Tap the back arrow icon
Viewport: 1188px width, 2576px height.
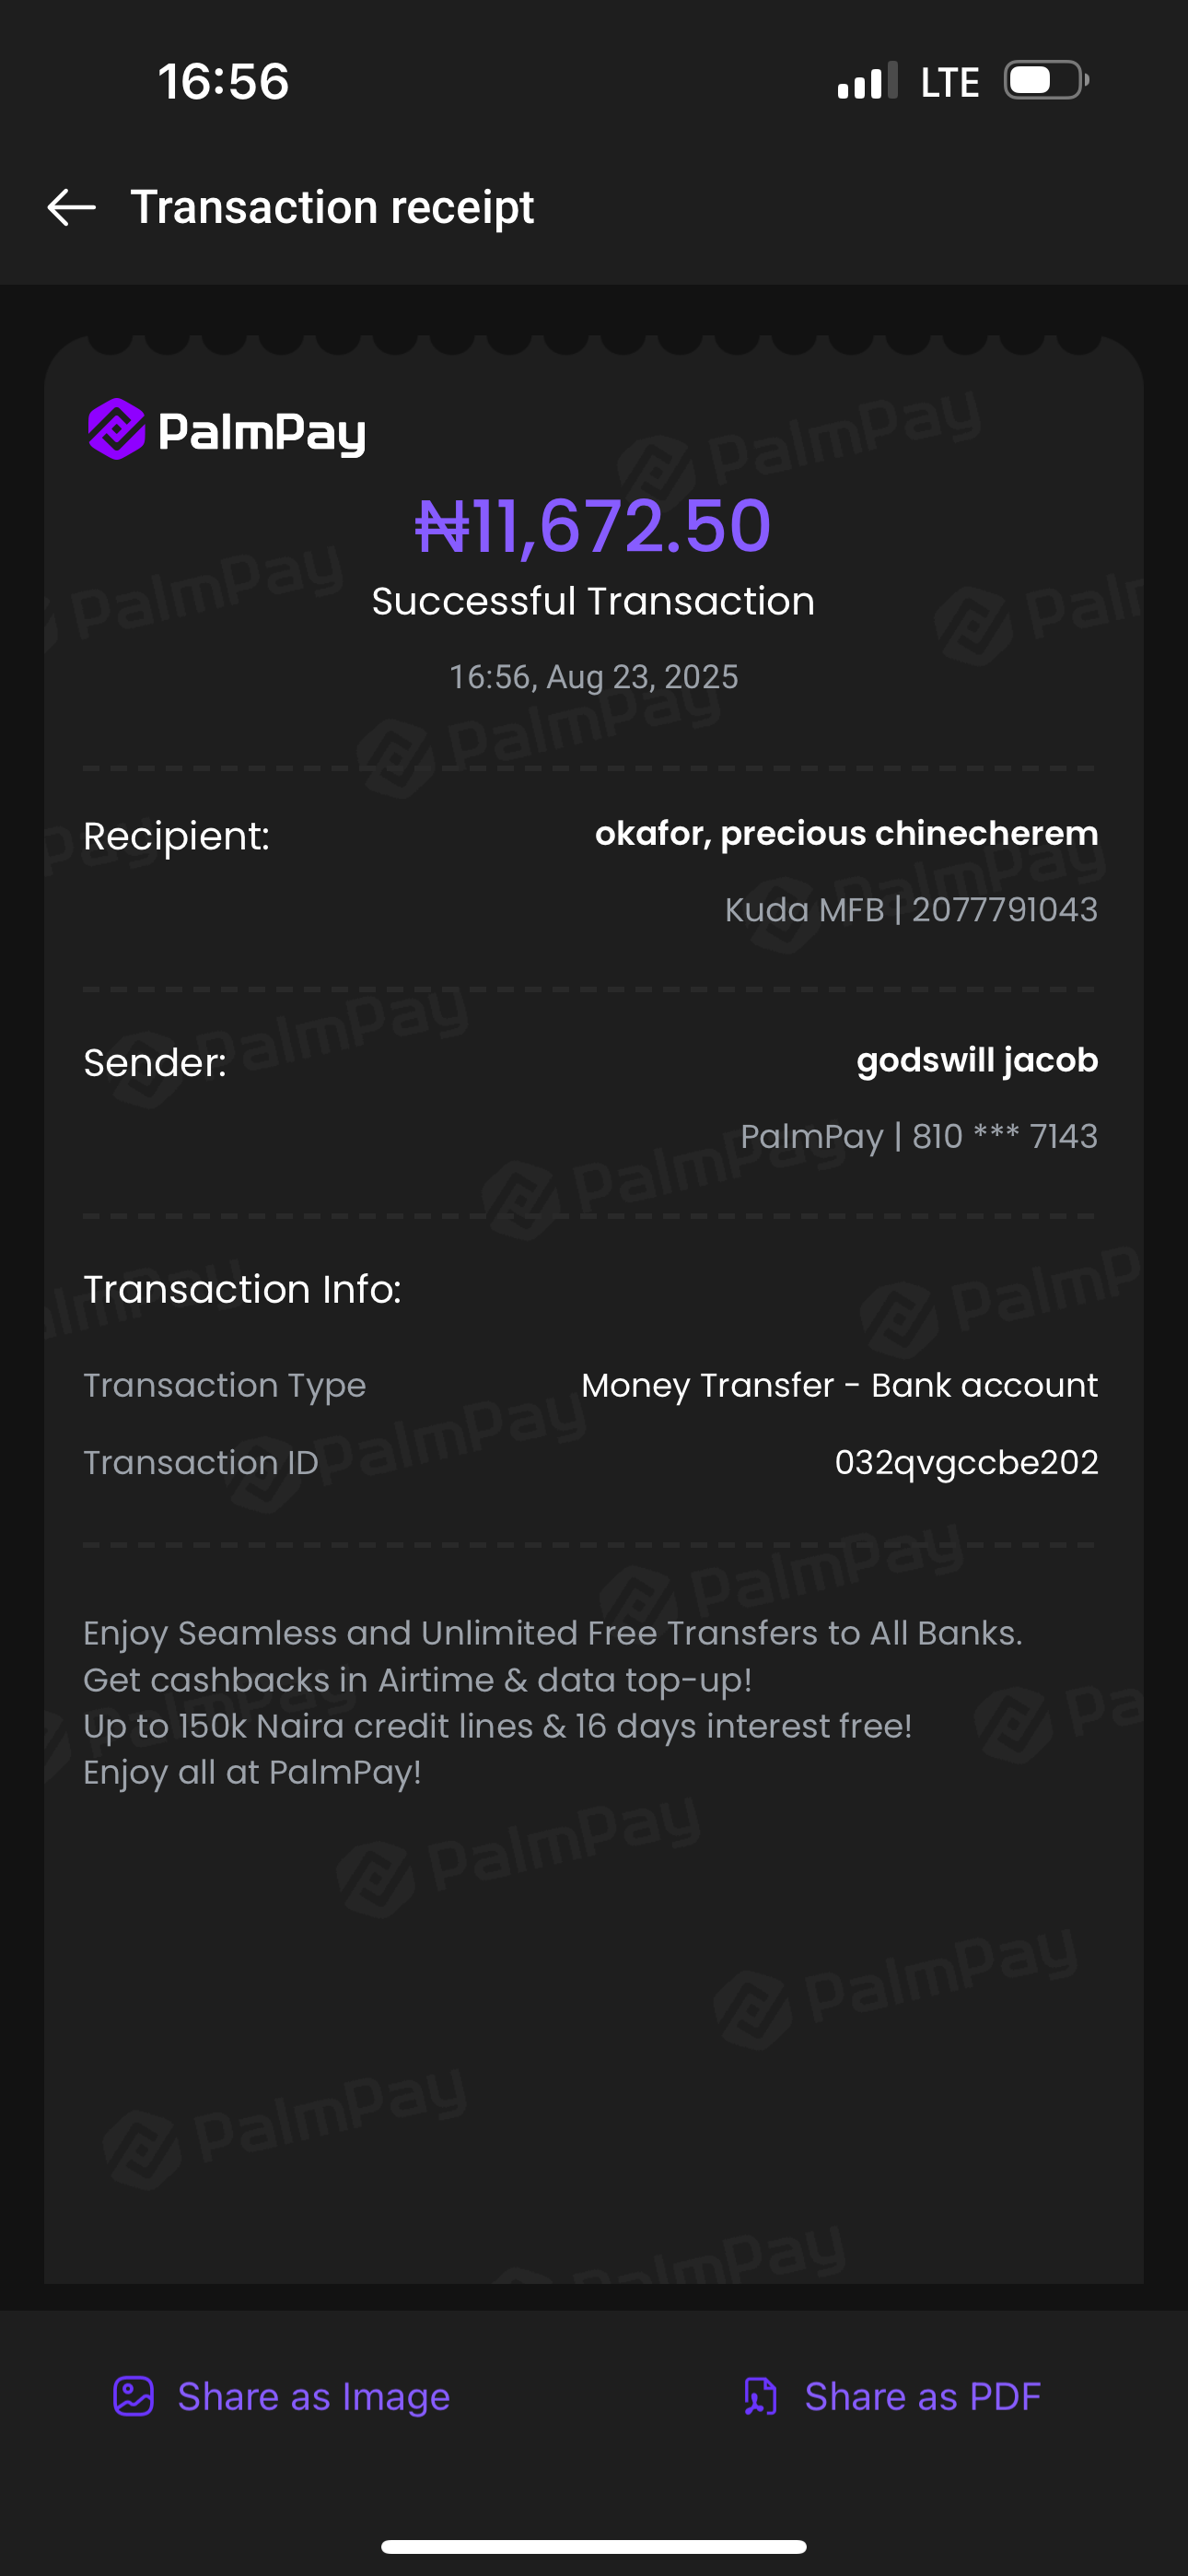click(72, 207)
